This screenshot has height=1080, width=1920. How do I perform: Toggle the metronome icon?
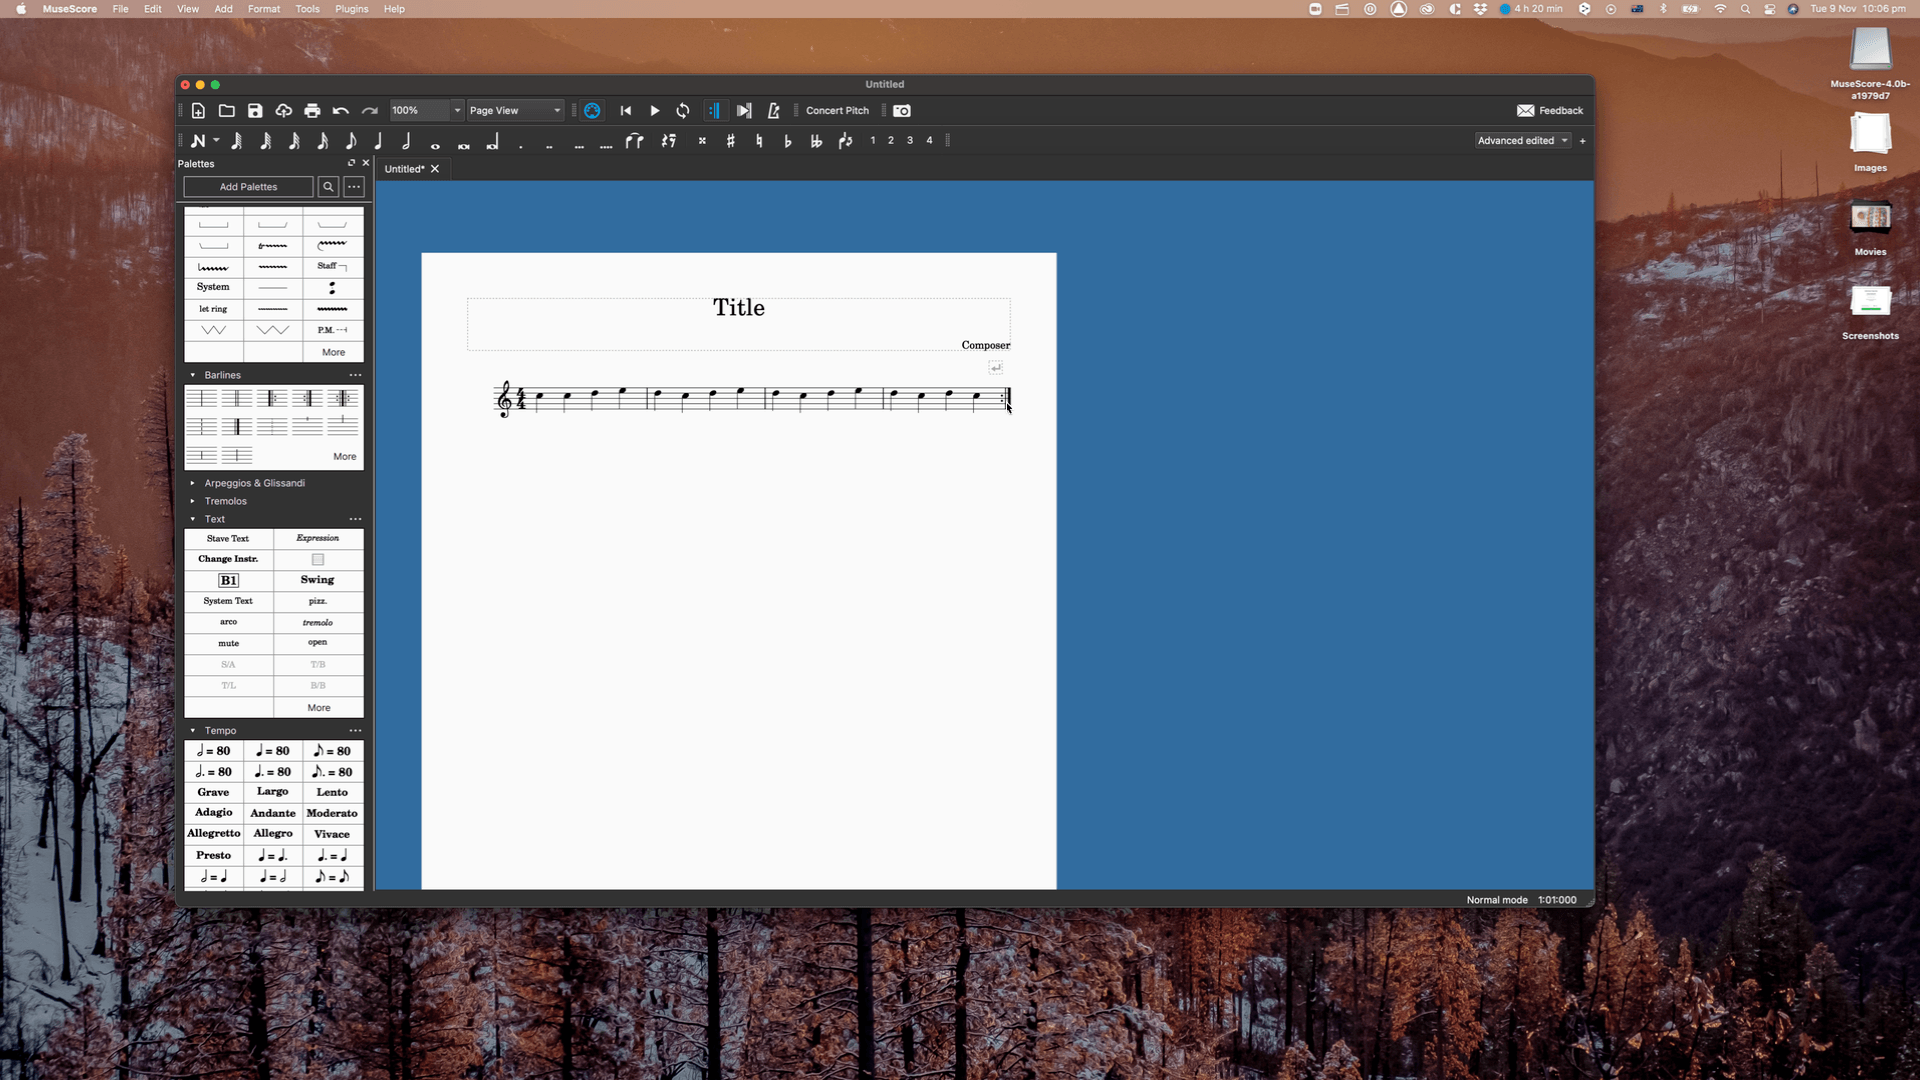[x=773, y=111]
